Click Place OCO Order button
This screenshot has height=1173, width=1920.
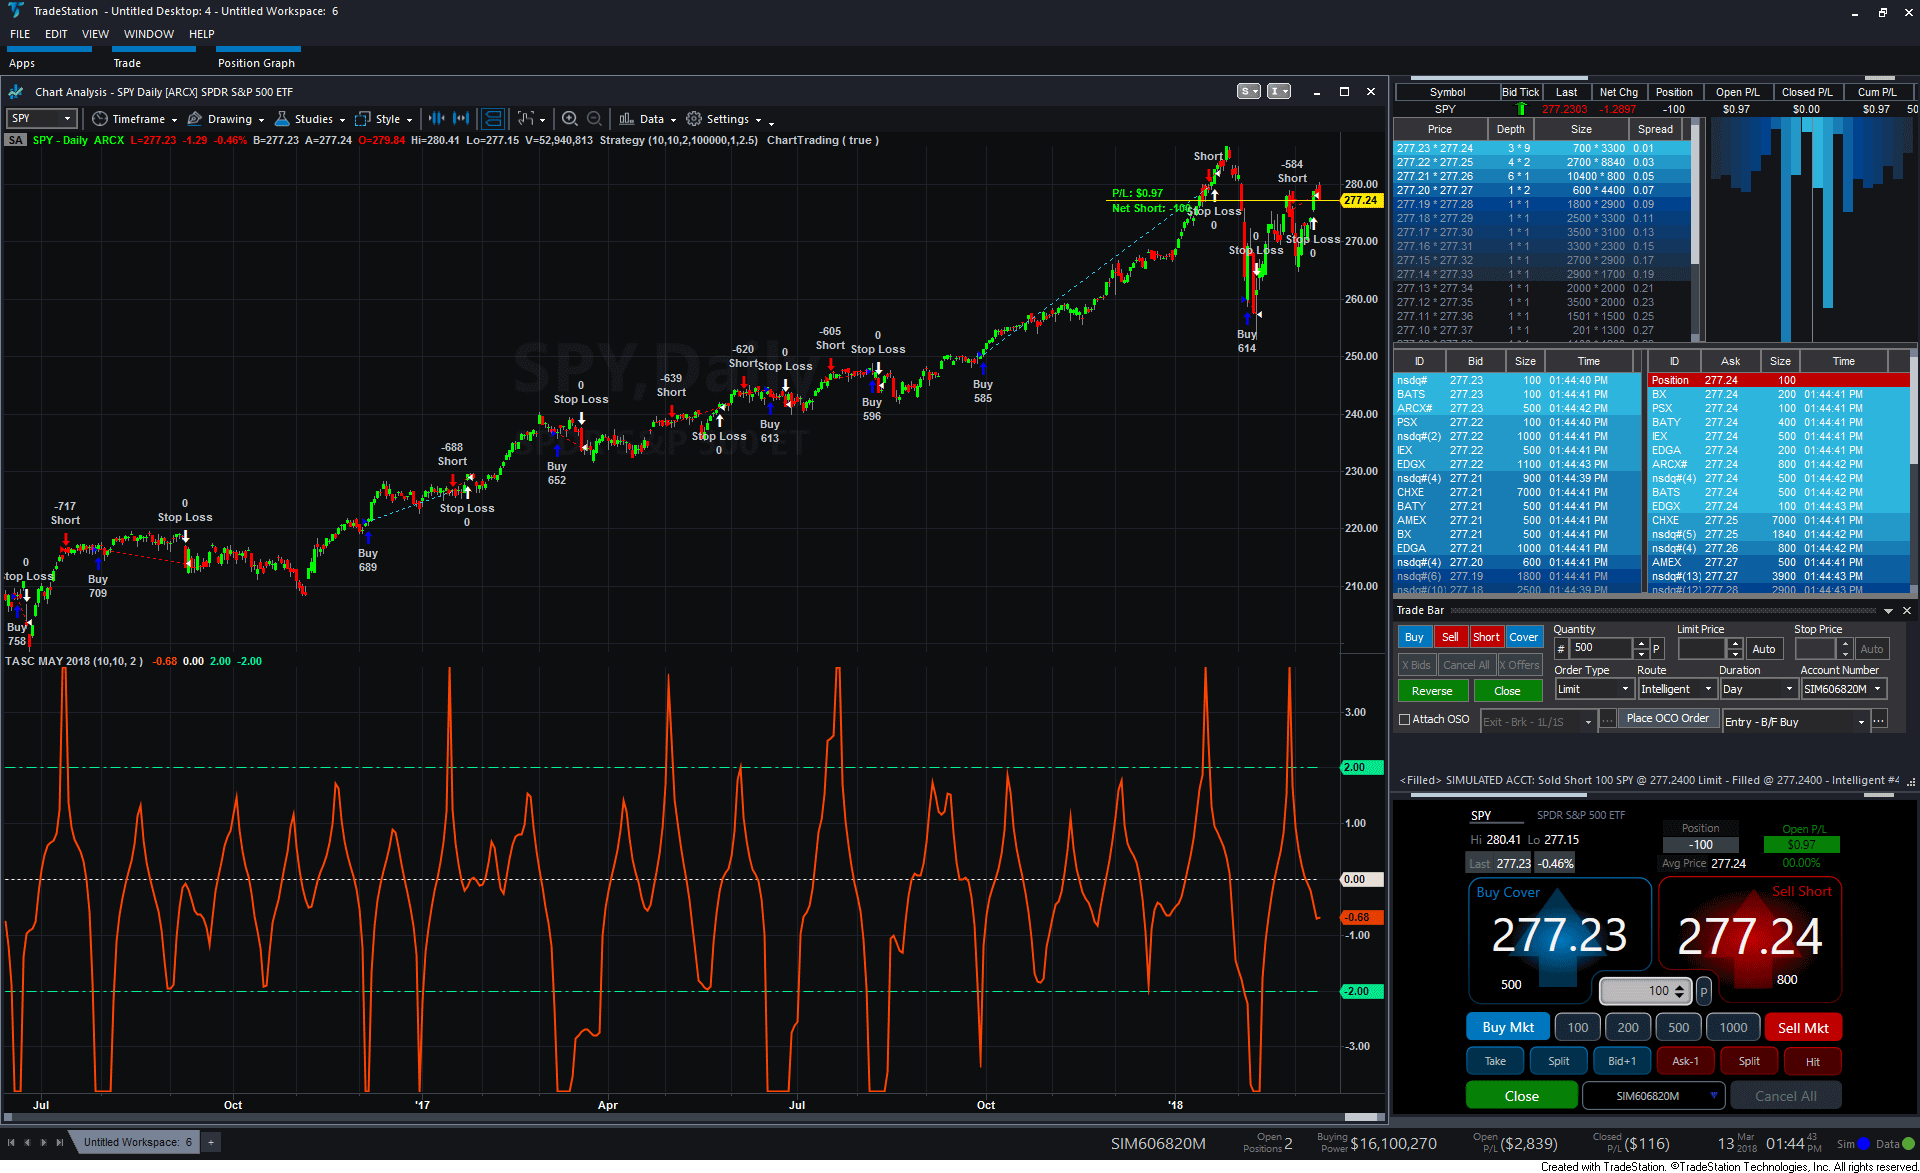tap(1667, 718)
